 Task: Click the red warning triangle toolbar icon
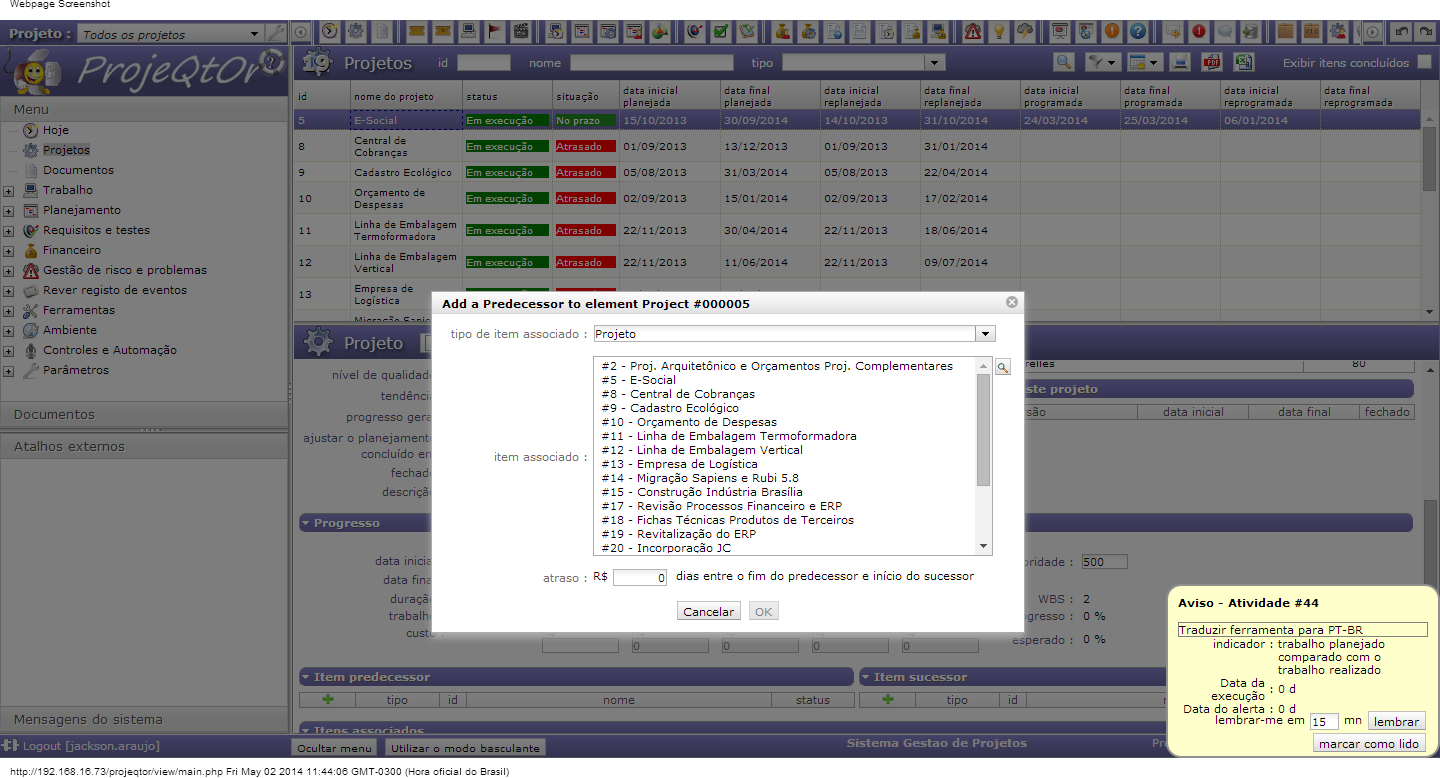(972, 32)
